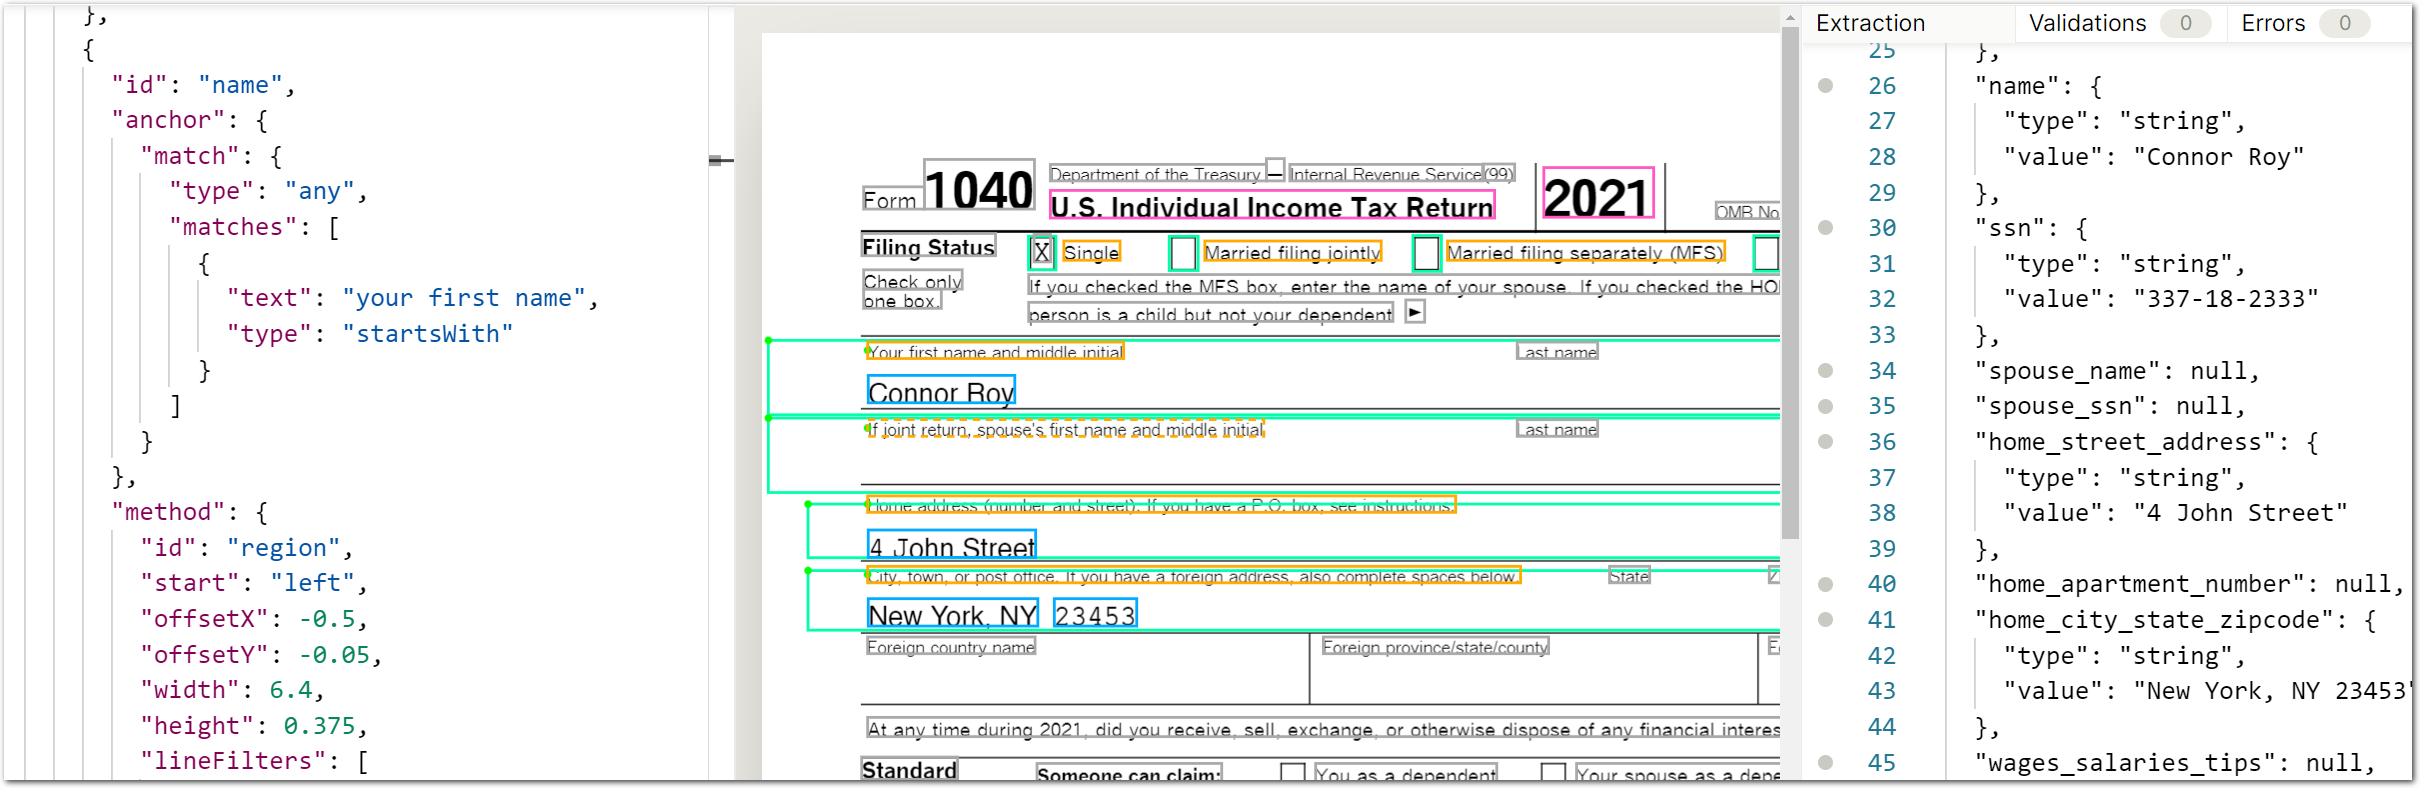The width and height of the screenshot is (2420, 788).
Task: Check the Married filing separately (MFS) box
Action: 1426,252
